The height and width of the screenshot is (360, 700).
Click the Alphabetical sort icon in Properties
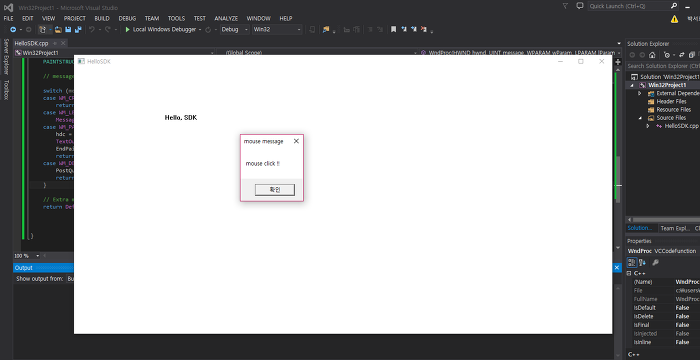(x=642, y=263)
